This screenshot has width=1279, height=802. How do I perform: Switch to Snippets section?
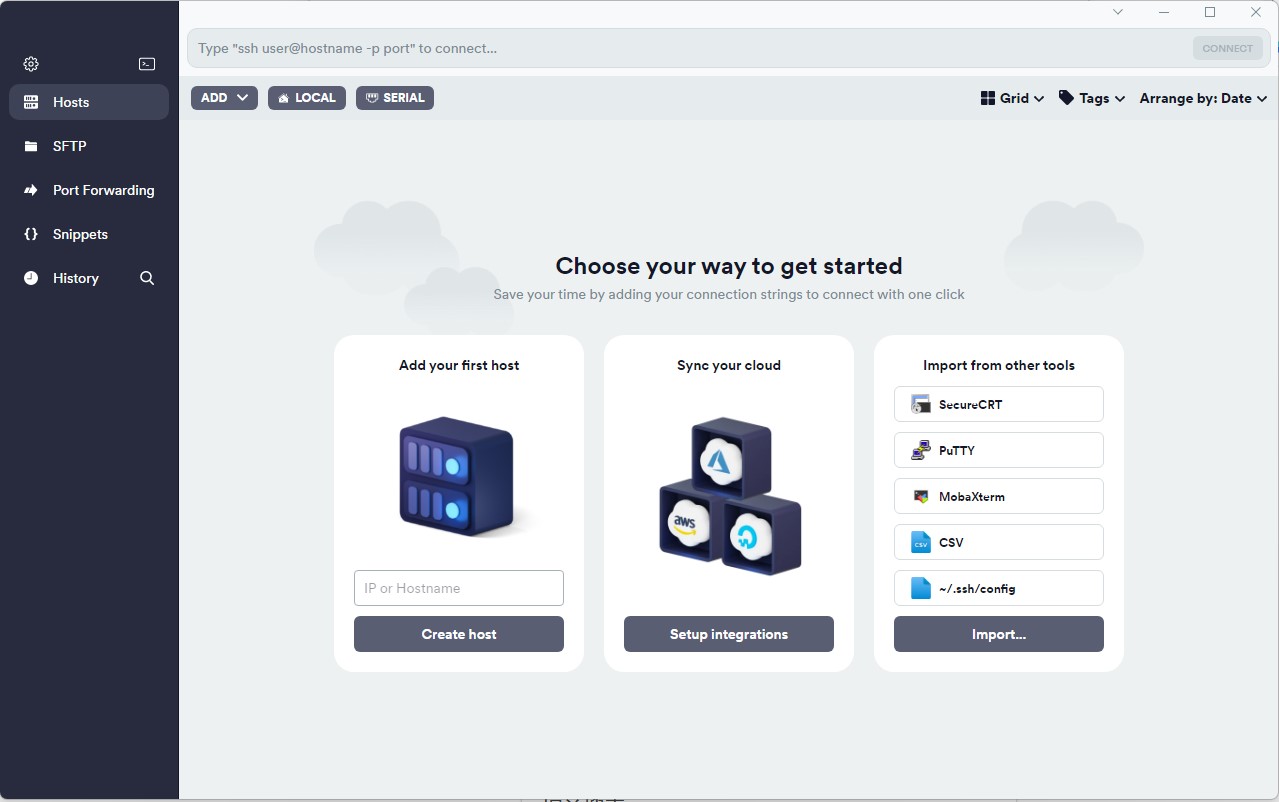point(80,234)
